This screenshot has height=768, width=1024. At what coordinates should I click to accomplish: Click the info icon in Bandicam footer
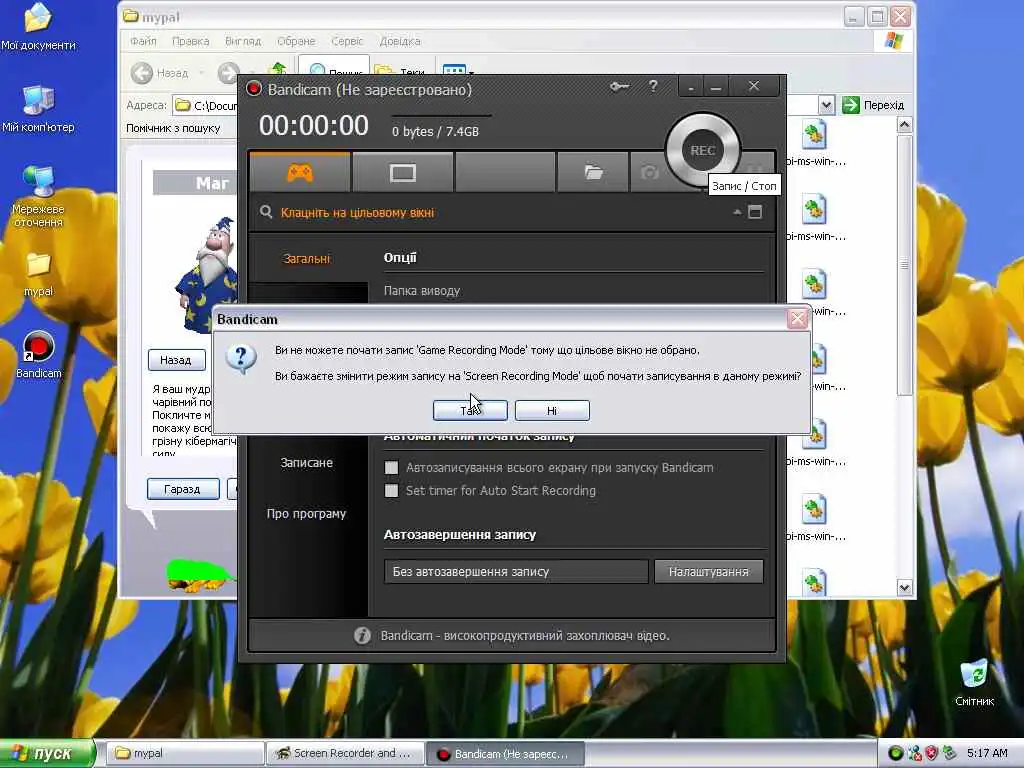[362, 635]
